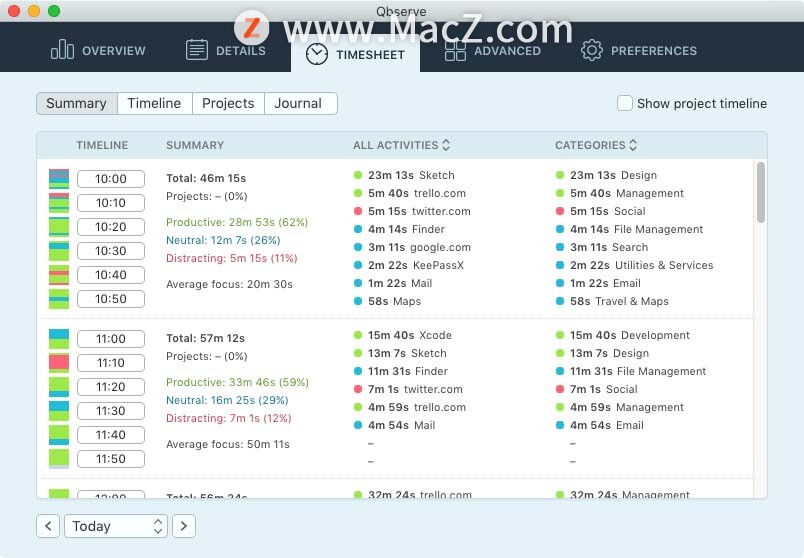The height and width of the screenshot is (558, 804).
Task: Click the summary list scrollbar thumb
Action: 760,192
